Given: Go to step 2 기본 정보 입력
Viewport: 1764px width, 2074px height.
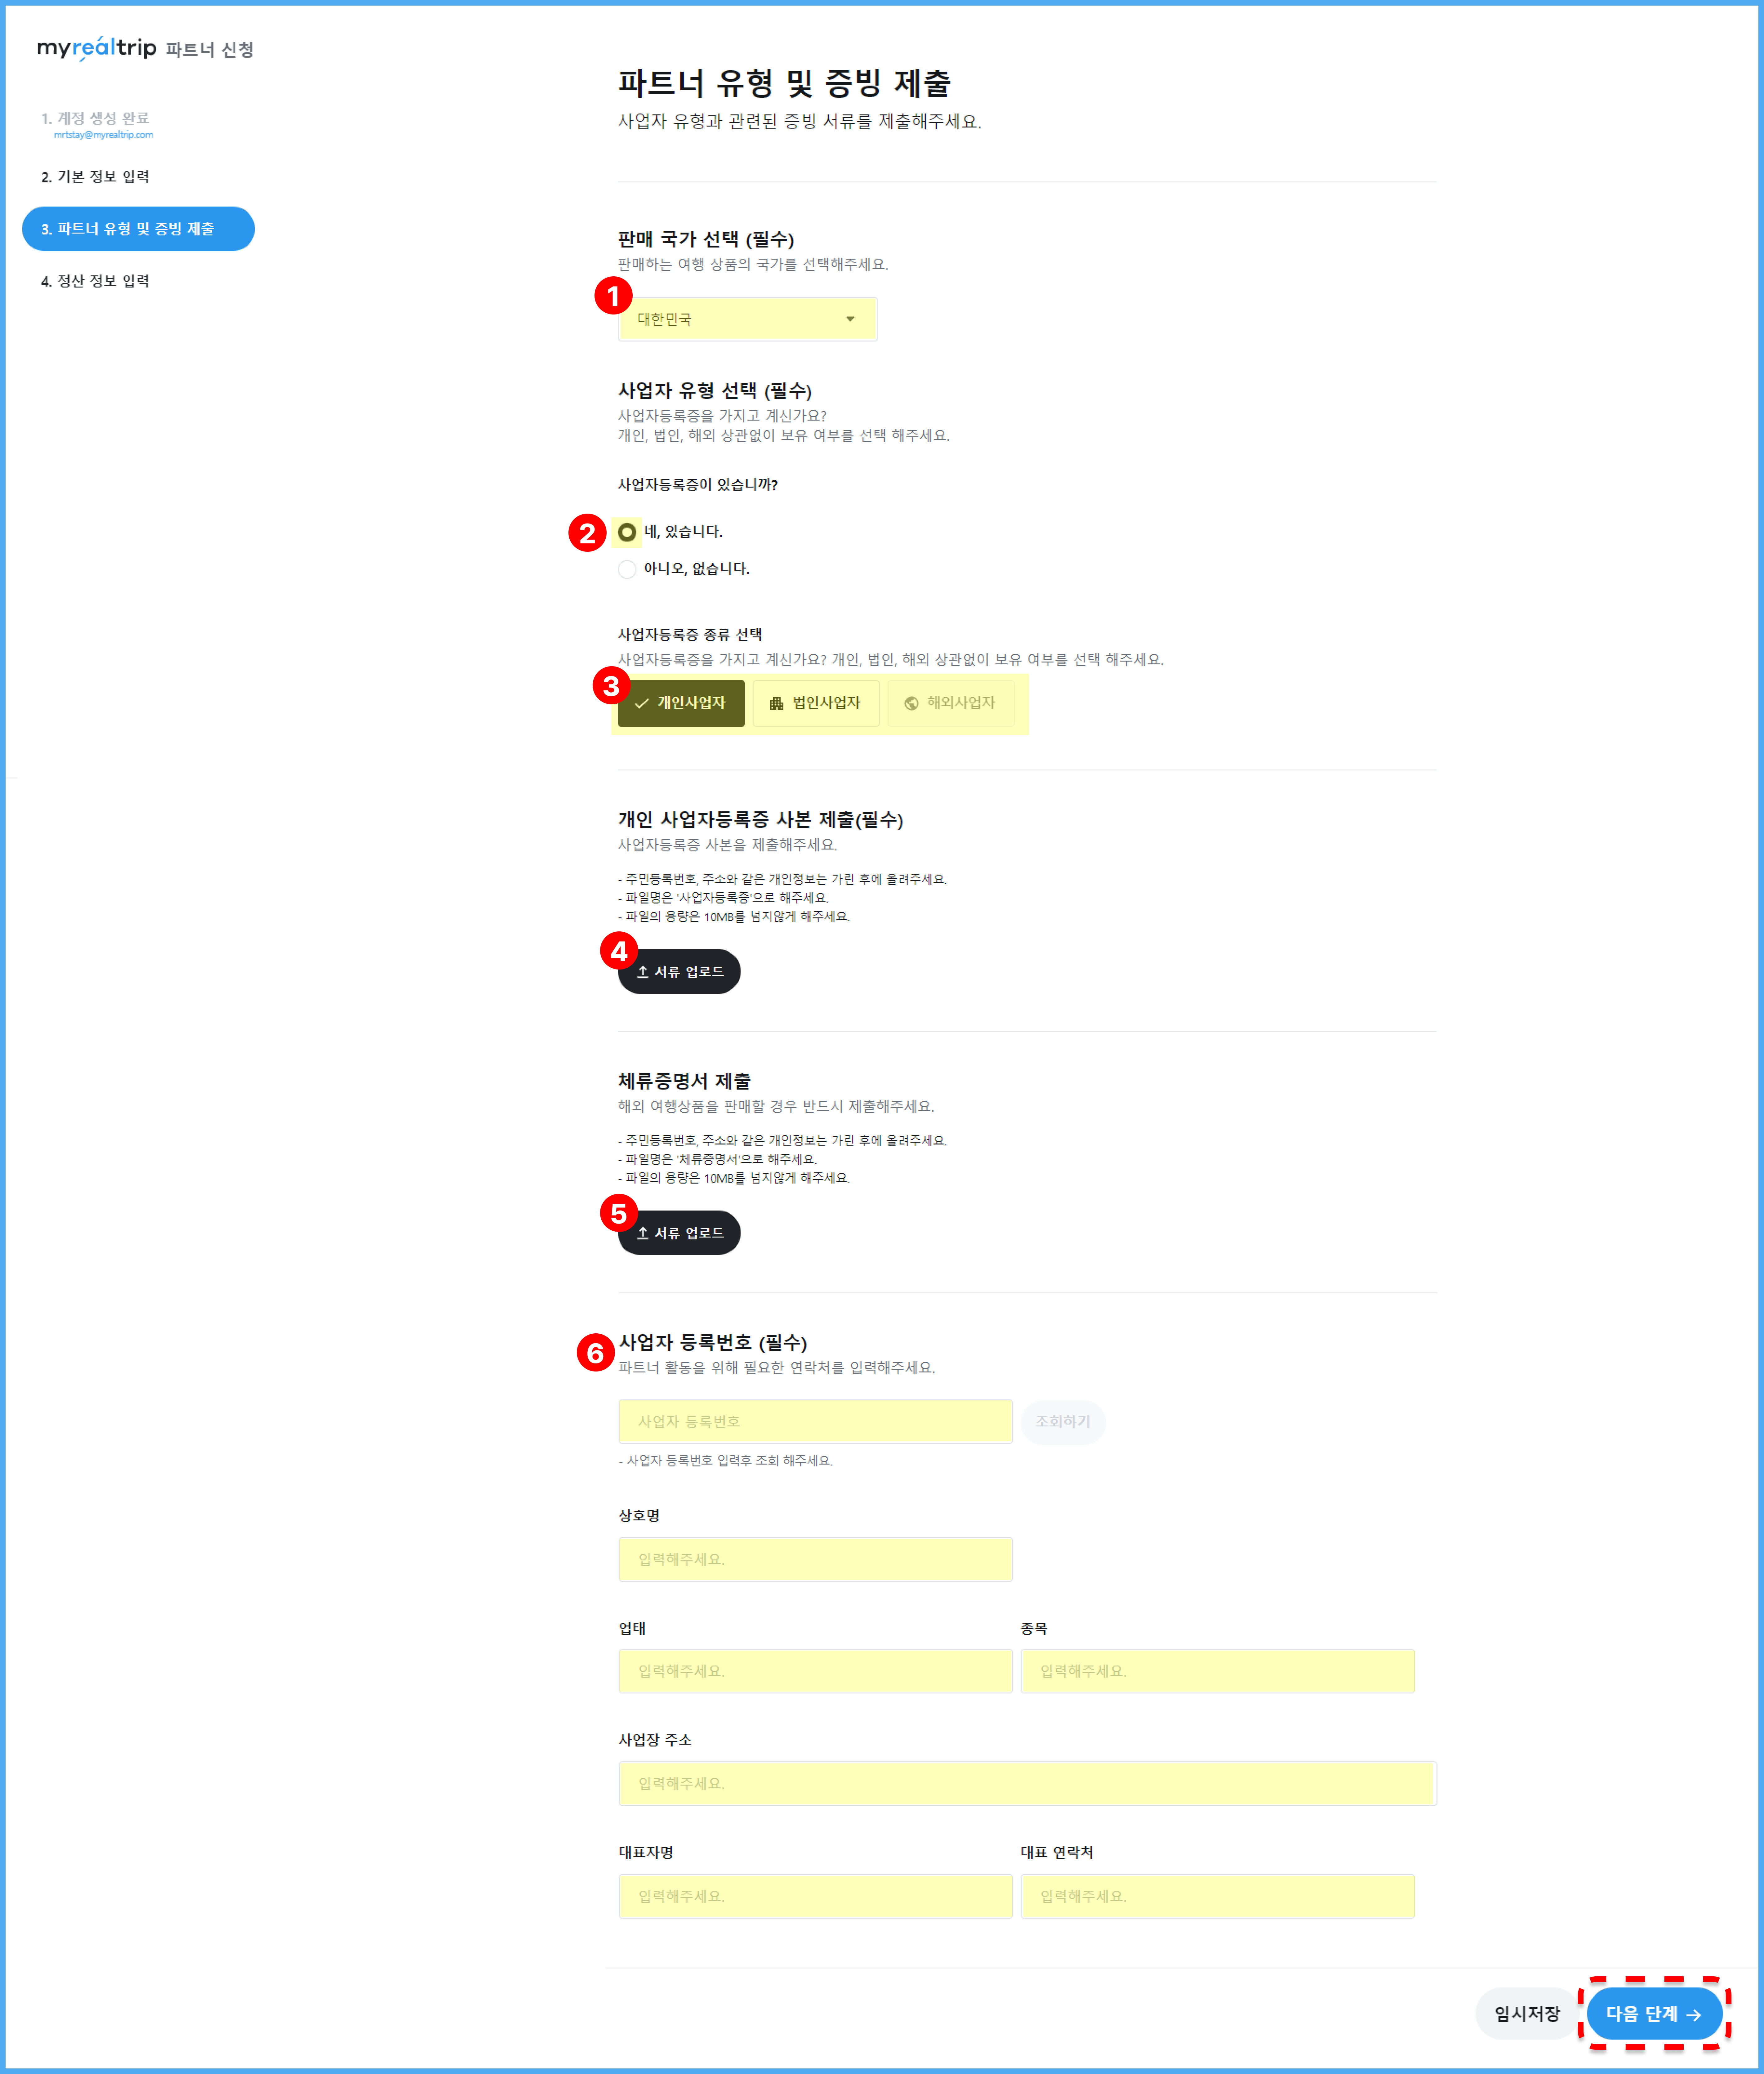Looking at the screenshot, I should (x=95, y=177).
